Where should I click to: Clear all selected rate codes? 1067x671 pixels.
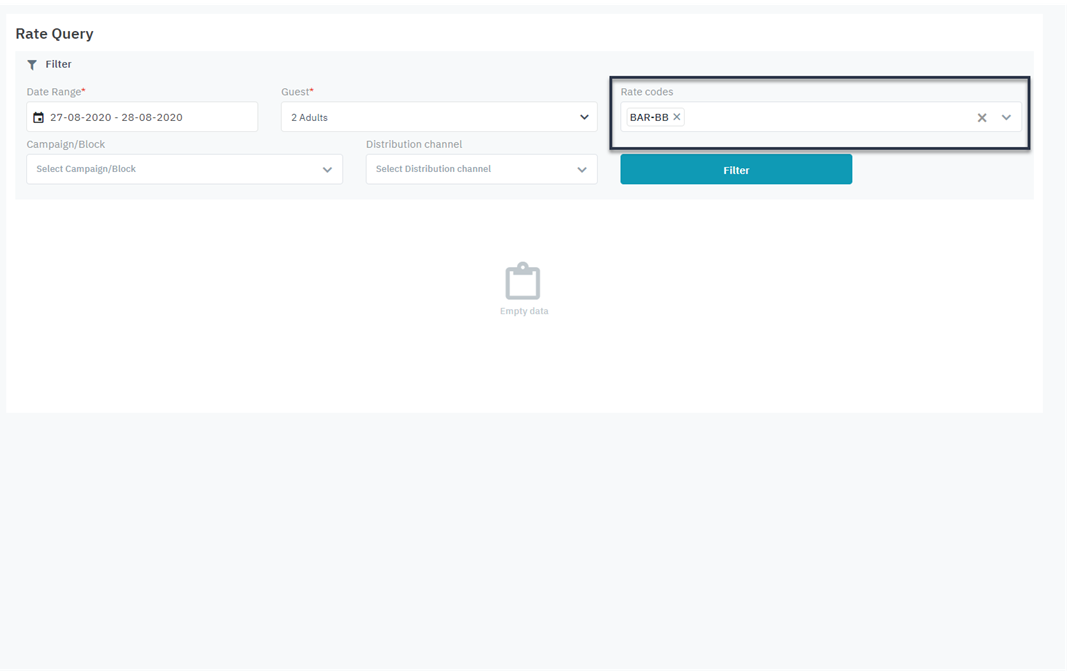(982, 118)
